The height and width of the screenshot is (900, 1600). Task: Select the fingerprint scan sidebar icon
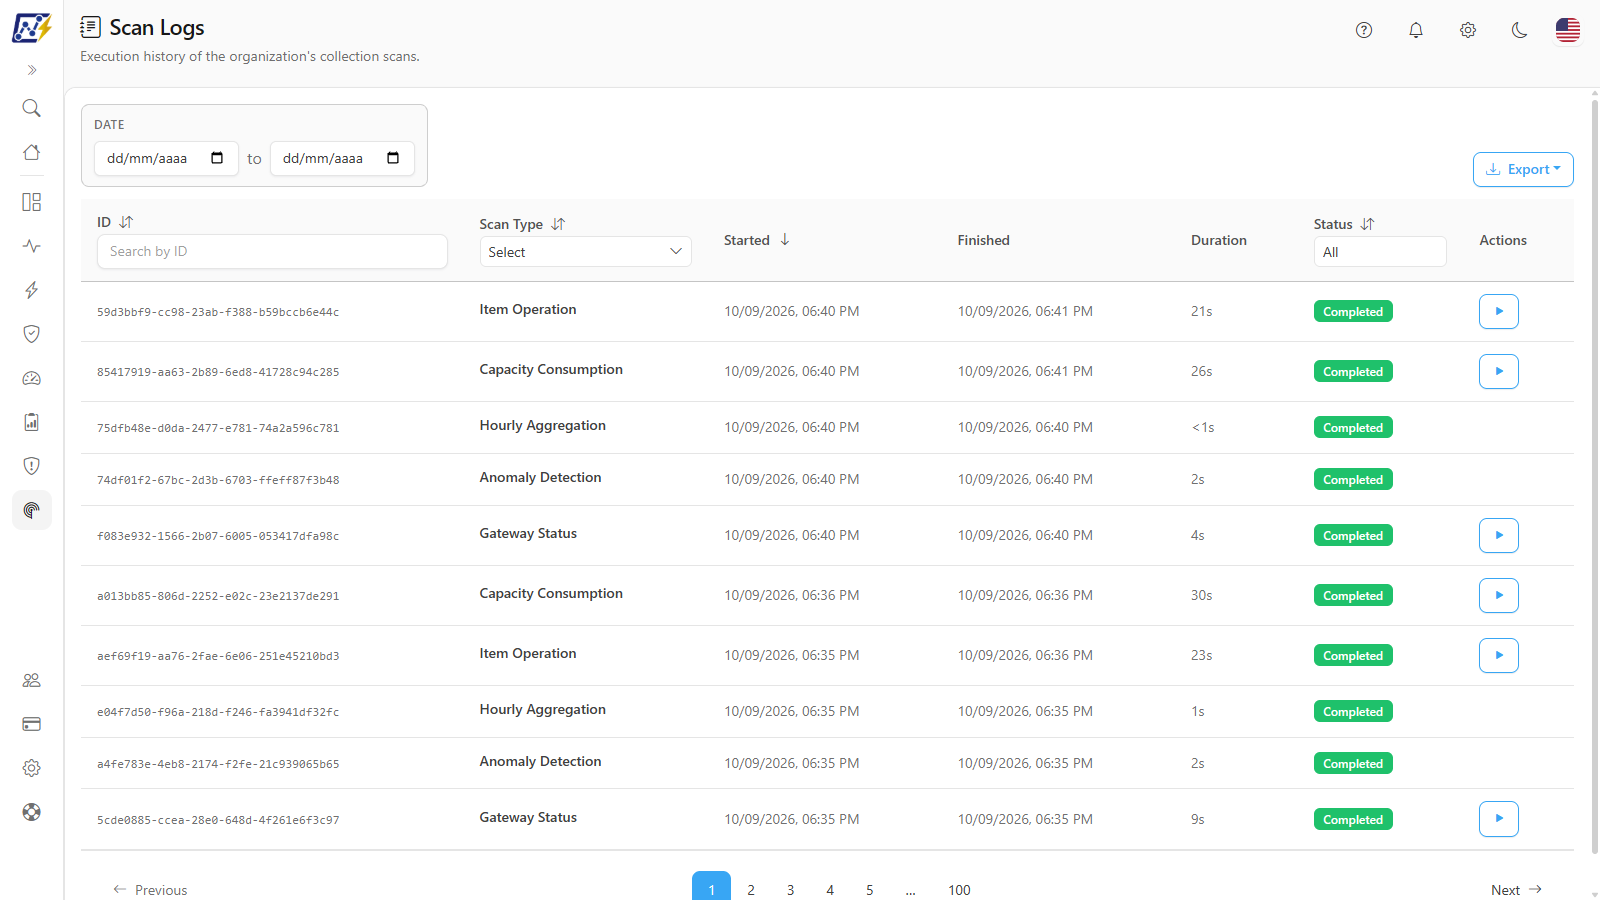pyautogui.click(x=32, y=510)
